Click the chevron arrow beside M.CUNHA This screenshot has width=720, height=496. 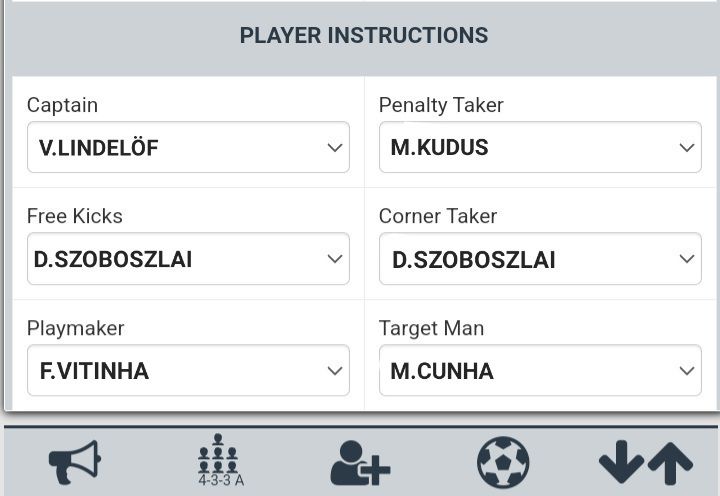click(687, 371)
